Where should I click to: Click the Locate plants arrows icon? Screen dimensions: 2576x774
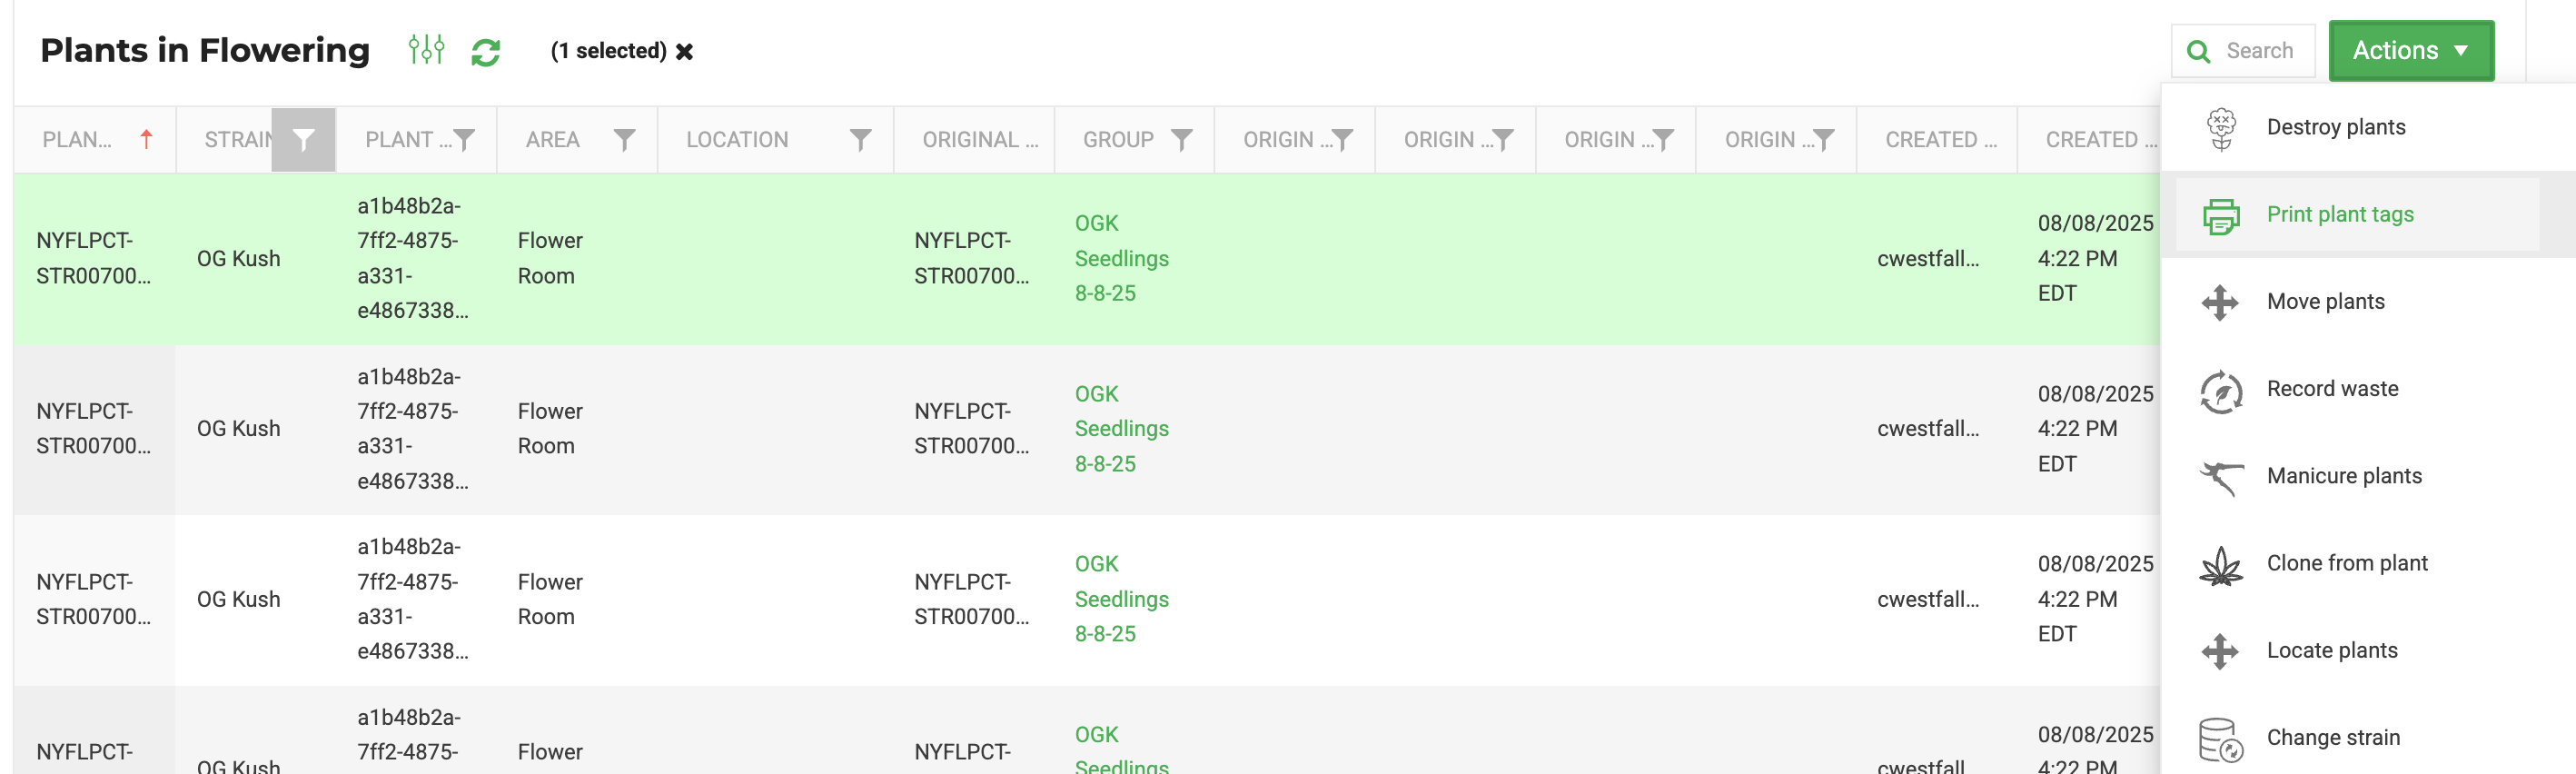[x=2220, y=651]
